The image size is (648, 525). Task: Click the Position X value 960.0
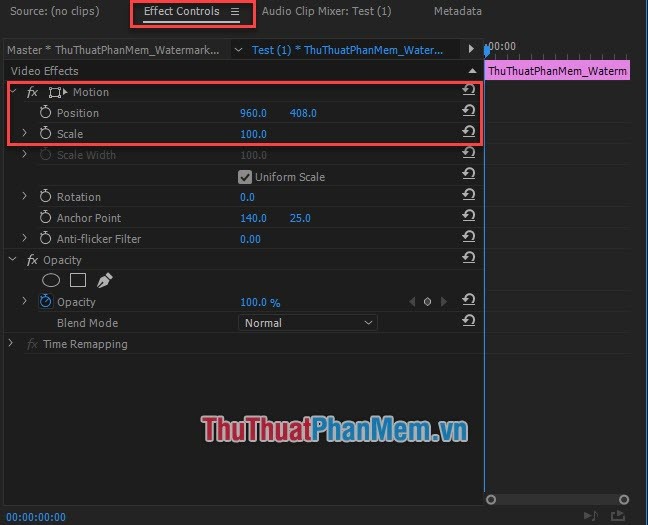point(253,113)
